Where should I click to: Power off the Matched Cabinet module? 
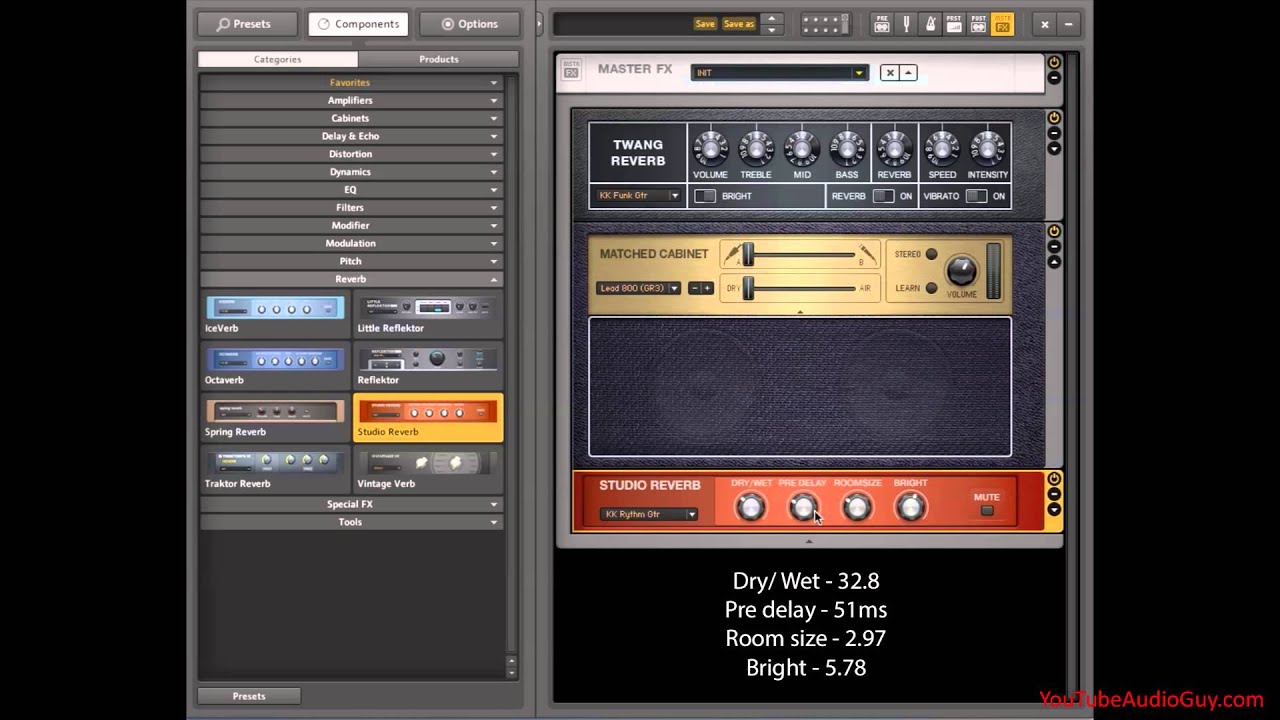(1054, 231)
